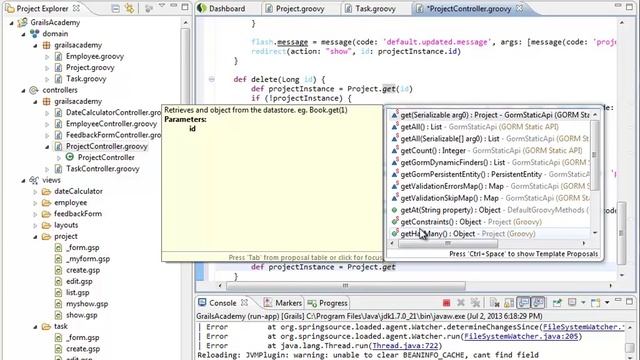Image resolution: width=640 pixels, height=360 pixels.
Task: Click the Markers tab icon
Action: tap(268, 303)
